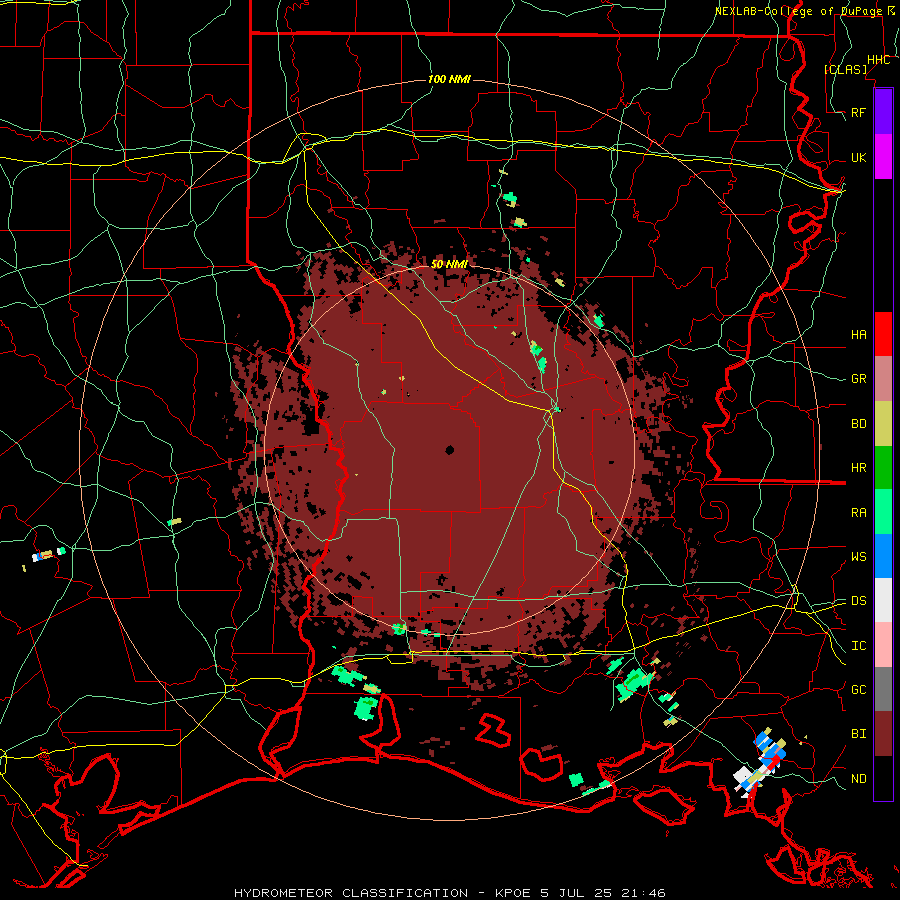
Task: Click the "RF" legend label
Action: pos(858,112)
